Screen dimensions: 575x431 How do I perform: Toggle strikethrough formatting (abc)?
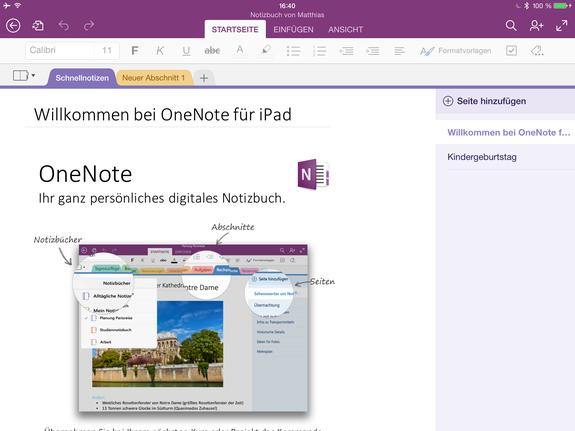pos(212,51)
